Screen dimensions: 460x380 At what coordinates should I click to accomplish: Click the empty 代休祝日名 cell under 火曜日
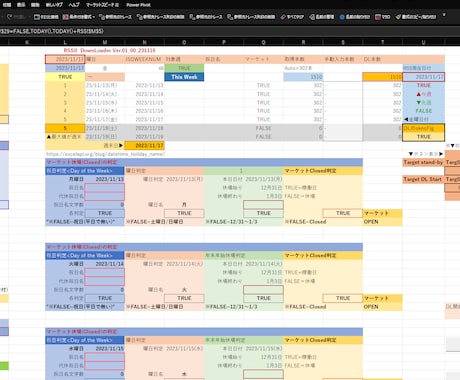(105, 281)
